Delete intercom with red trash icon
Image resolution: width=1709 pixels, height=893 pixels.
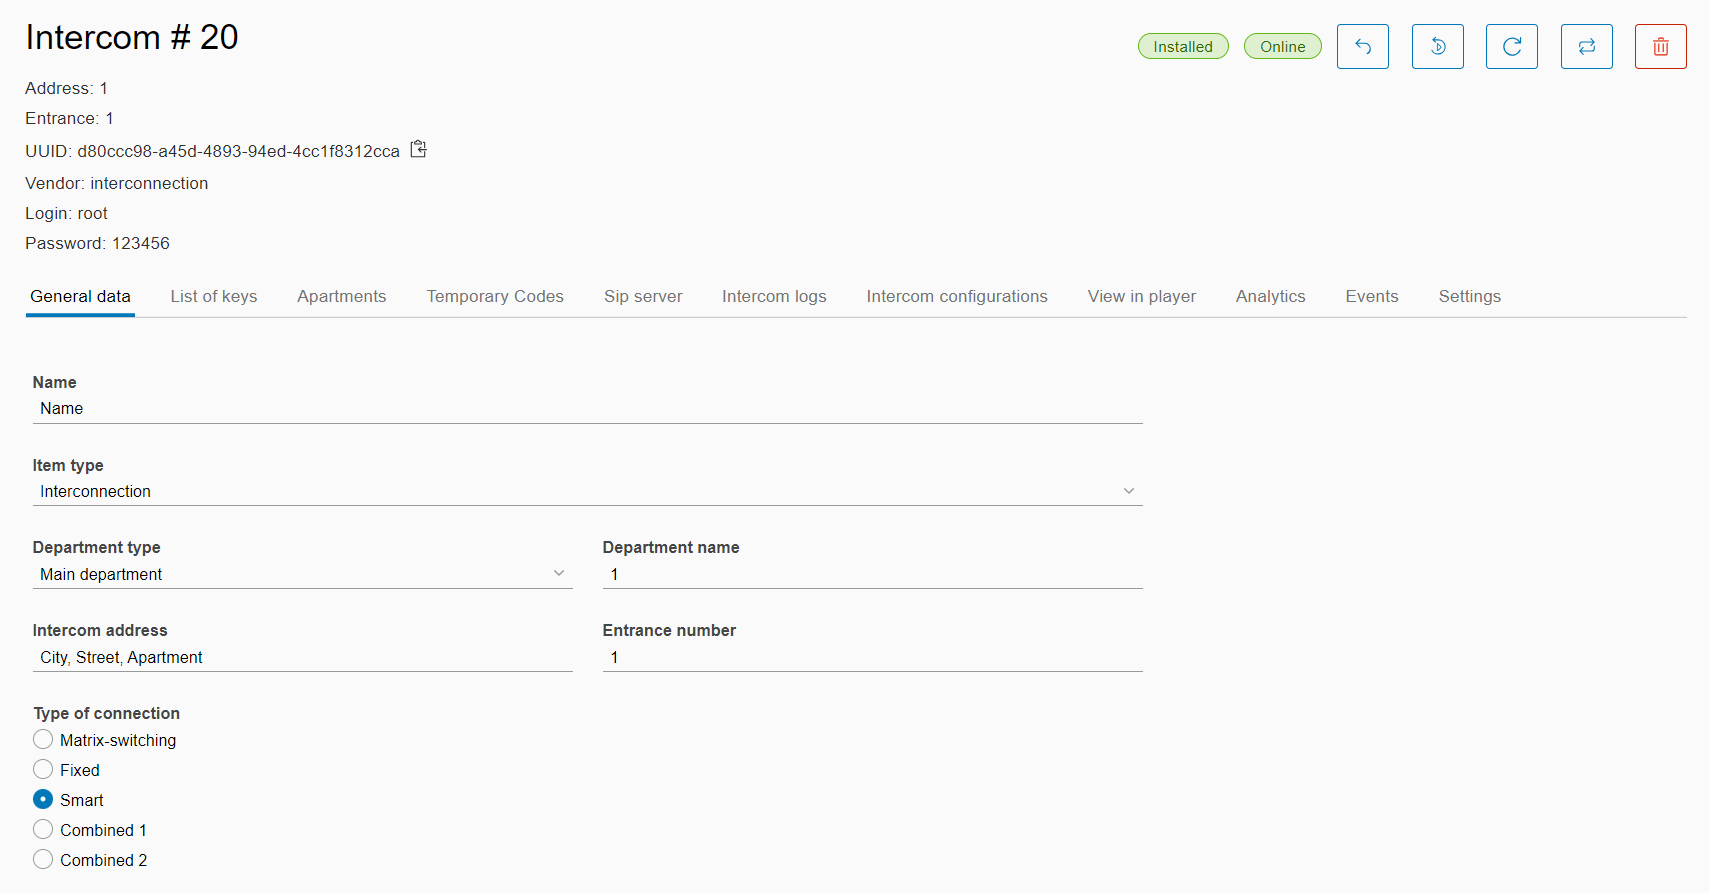(x=1660, y=47)
